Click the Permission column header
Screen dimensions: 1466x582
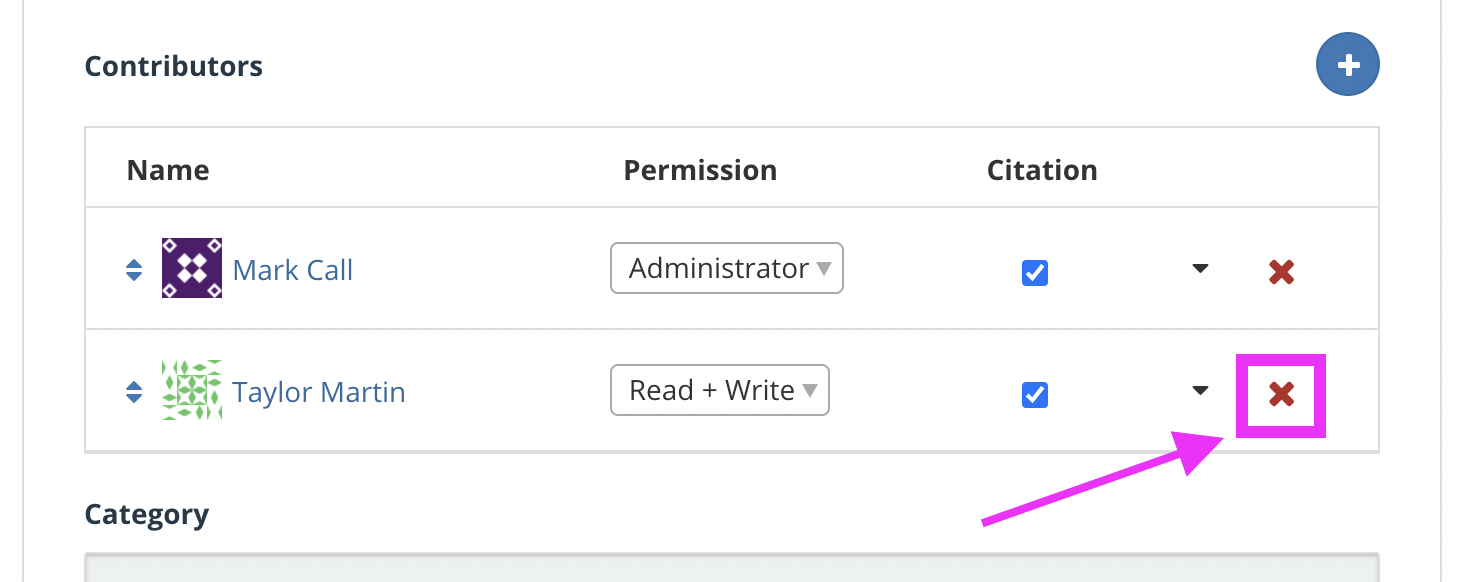point(700,170)
